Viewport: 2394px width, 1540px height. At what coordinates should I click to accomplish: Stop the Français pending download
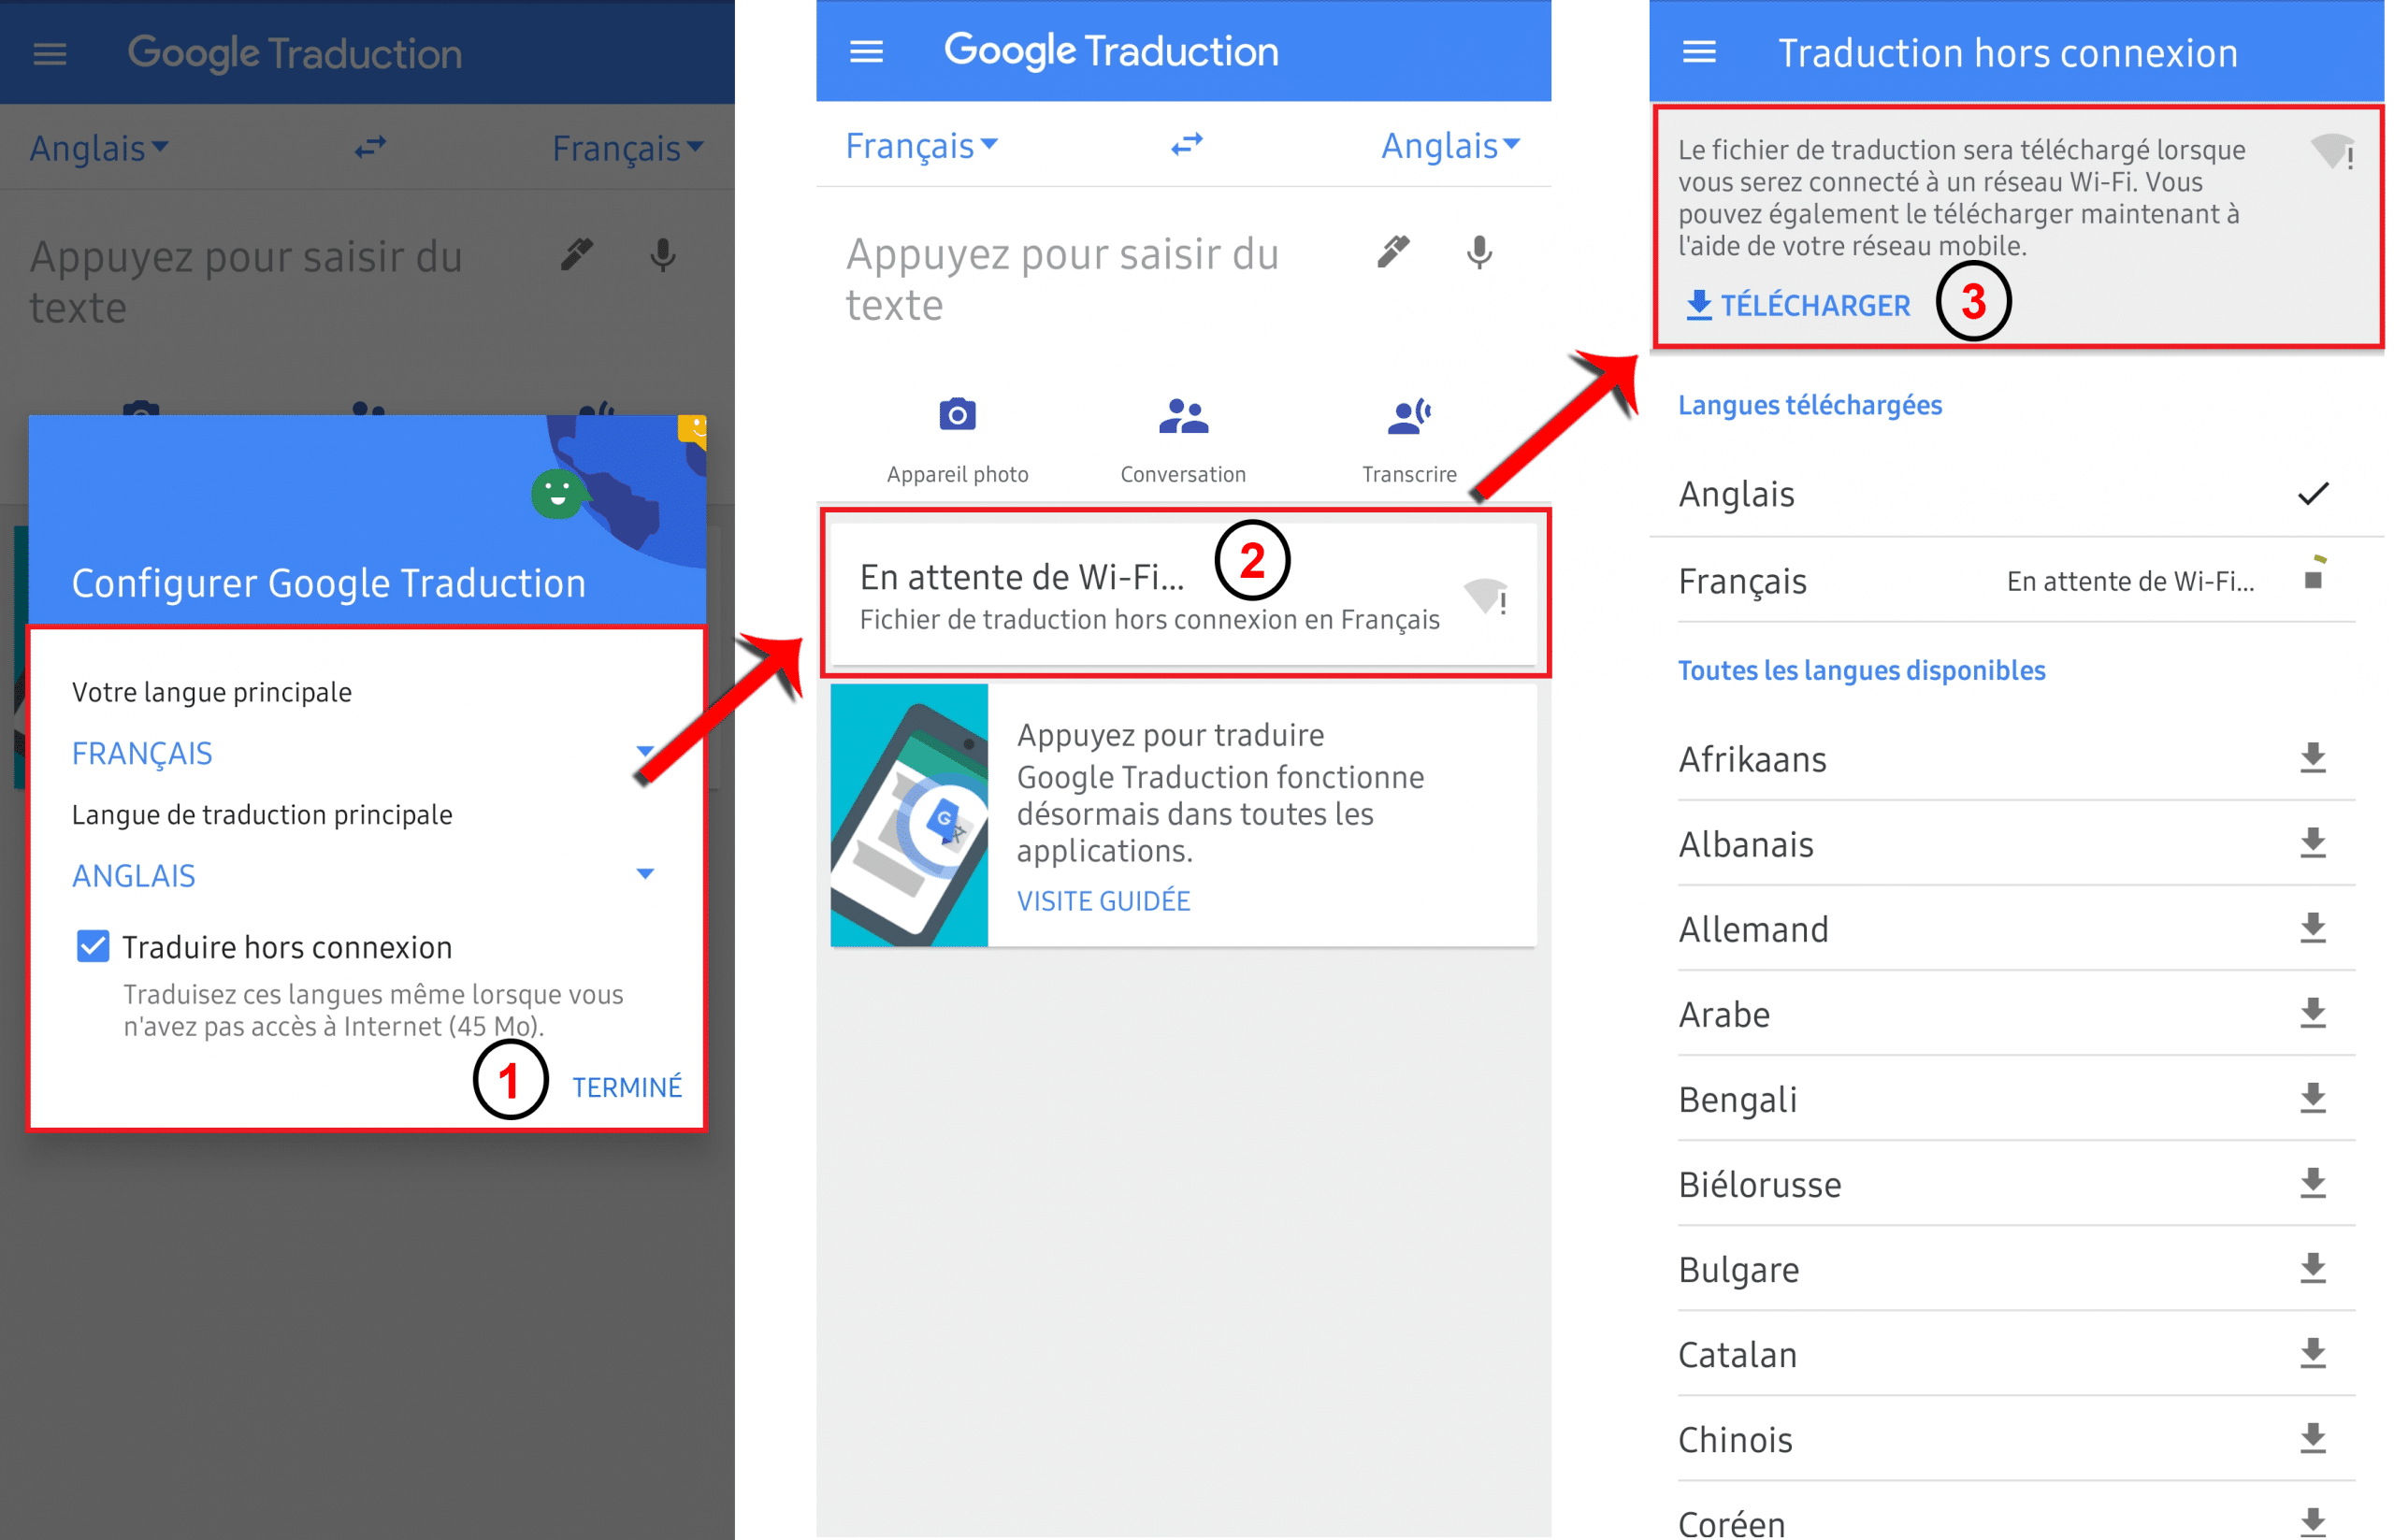tap(2312, 579)
